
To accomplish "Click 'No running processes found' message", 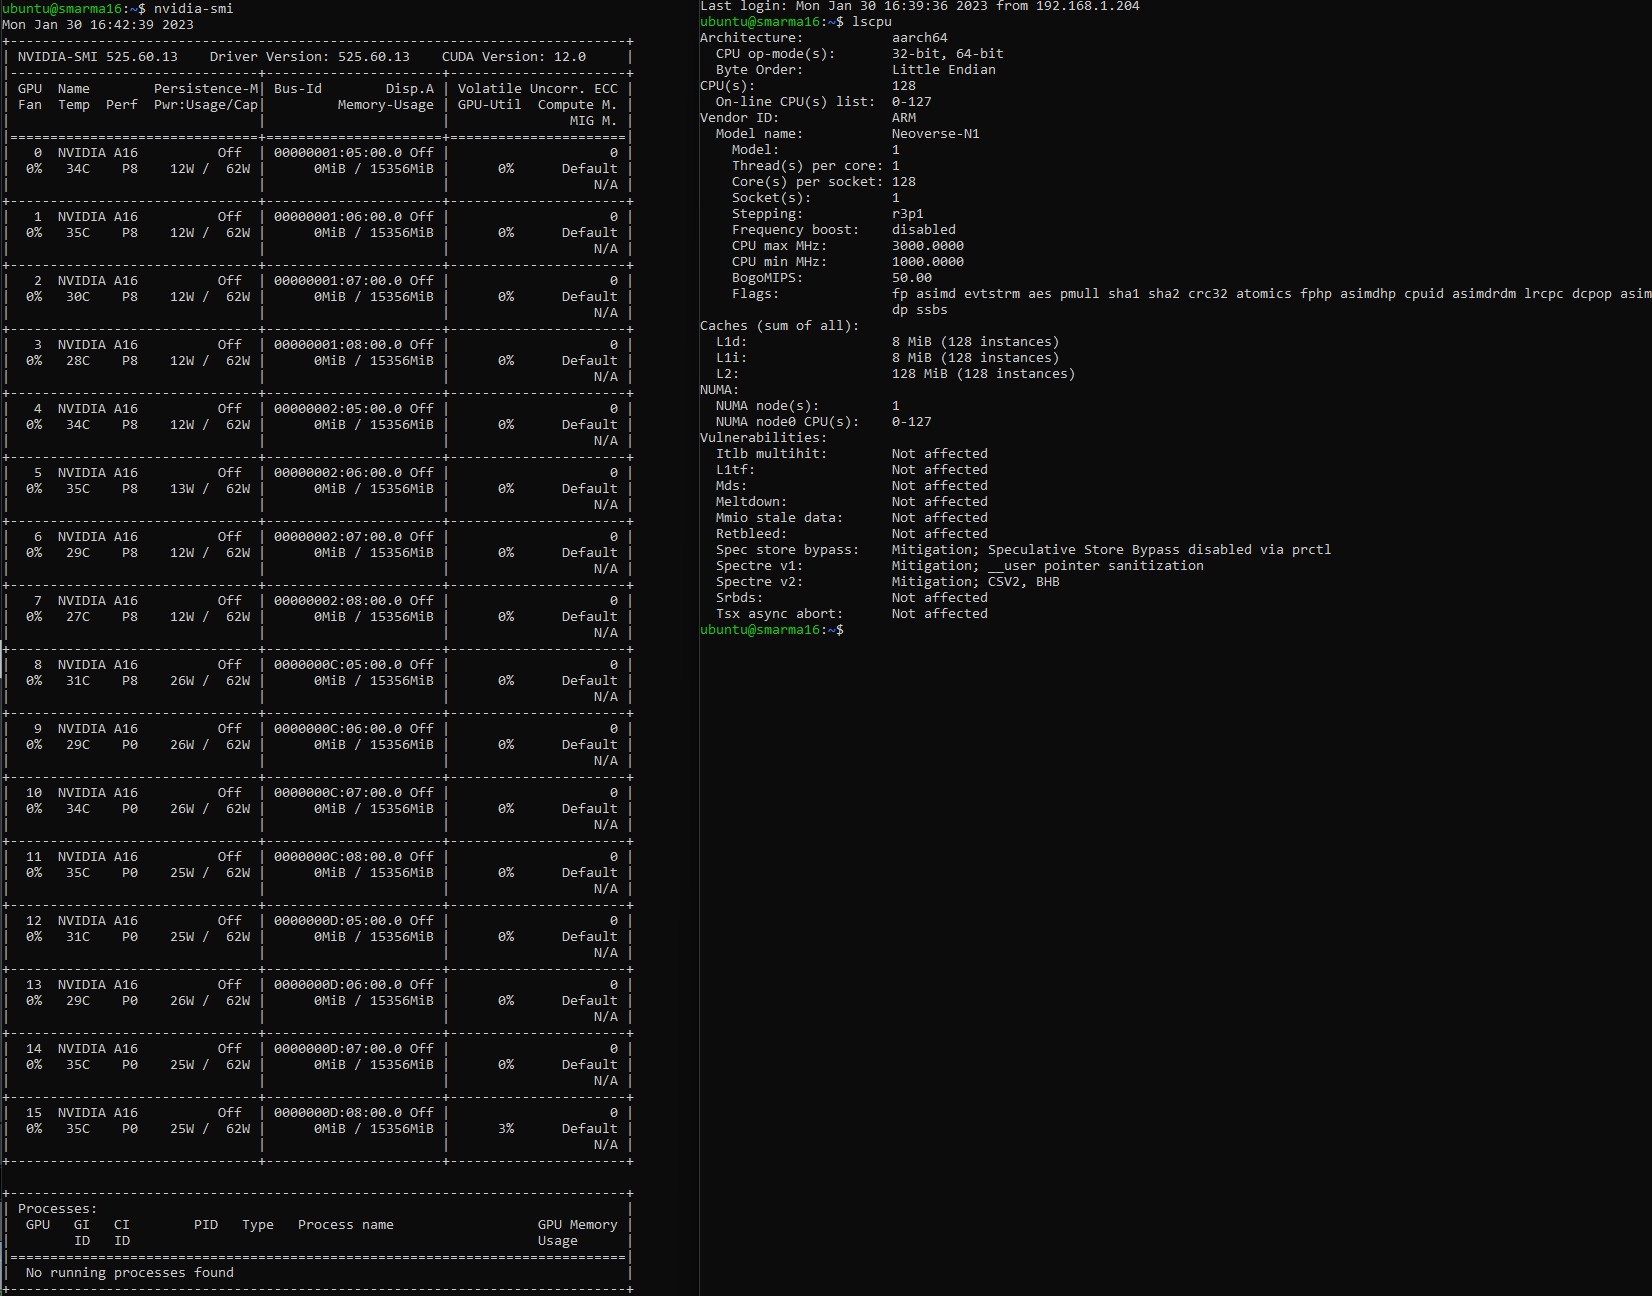I will [x=130, y=1272].
